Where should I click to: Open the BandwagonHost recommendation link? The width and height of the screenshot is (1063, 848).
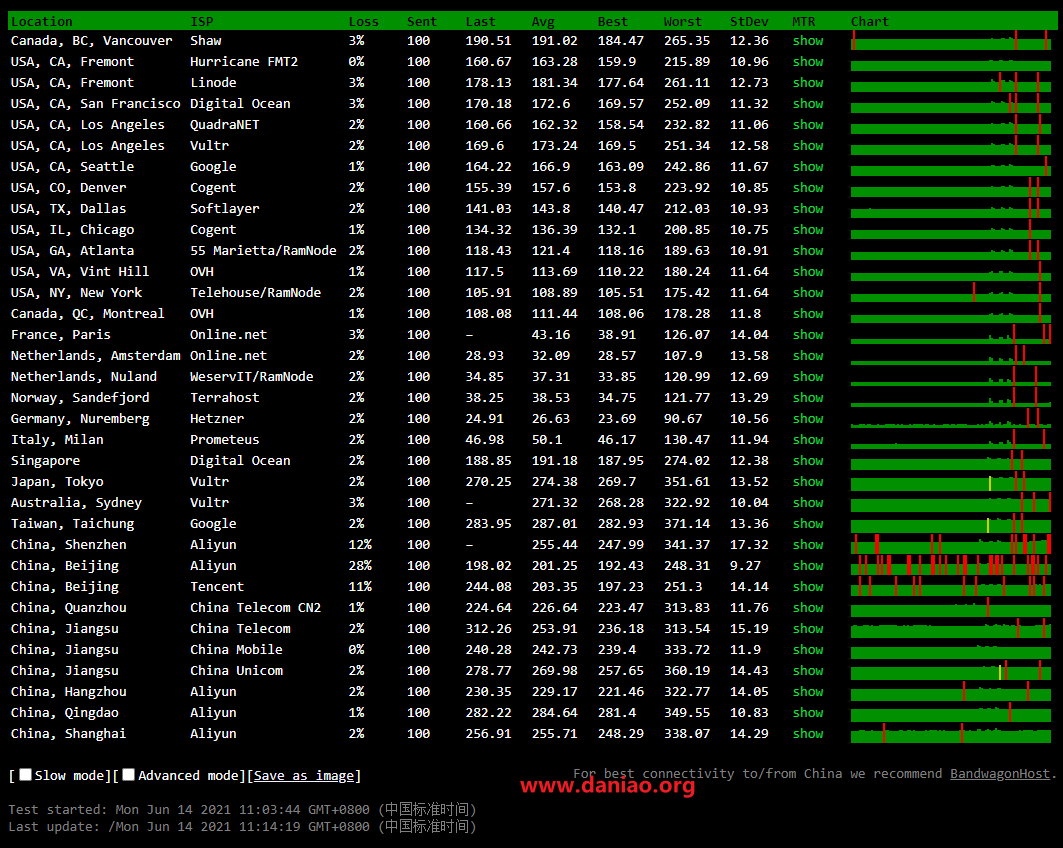click(999, 773)
